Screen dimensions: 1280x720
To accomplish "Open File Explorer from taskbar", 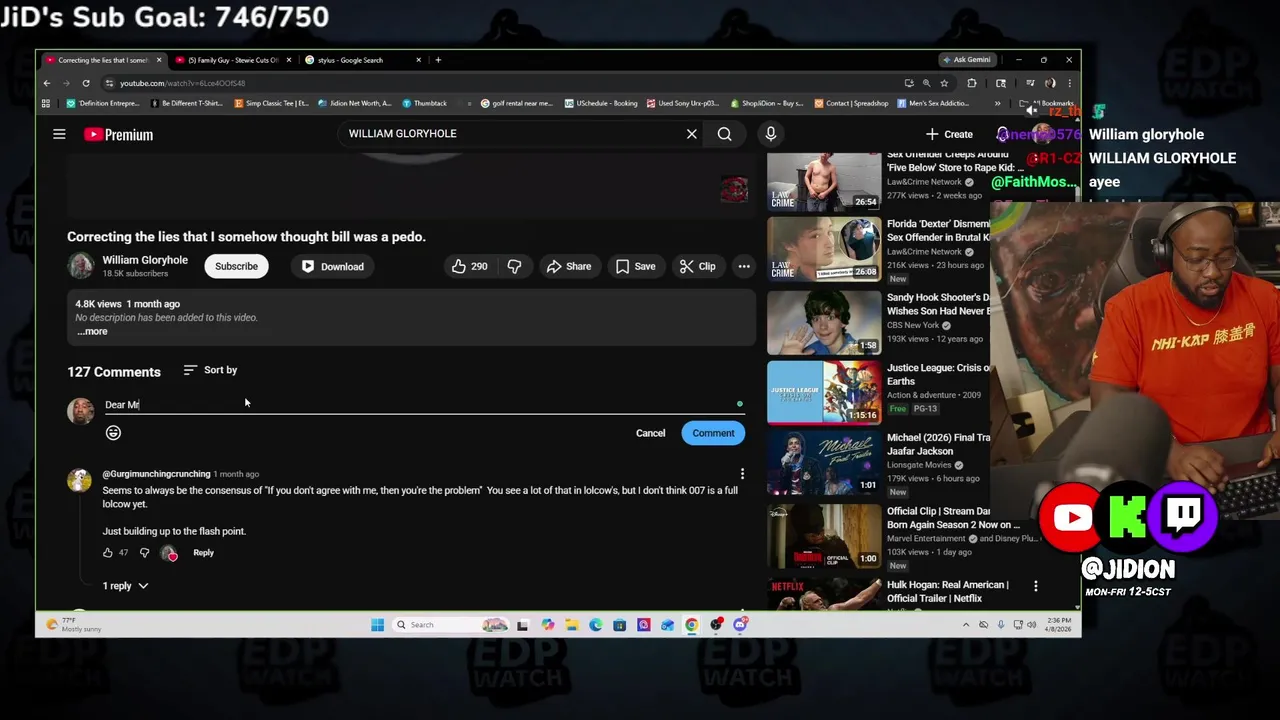I will (x=571, y=625).
